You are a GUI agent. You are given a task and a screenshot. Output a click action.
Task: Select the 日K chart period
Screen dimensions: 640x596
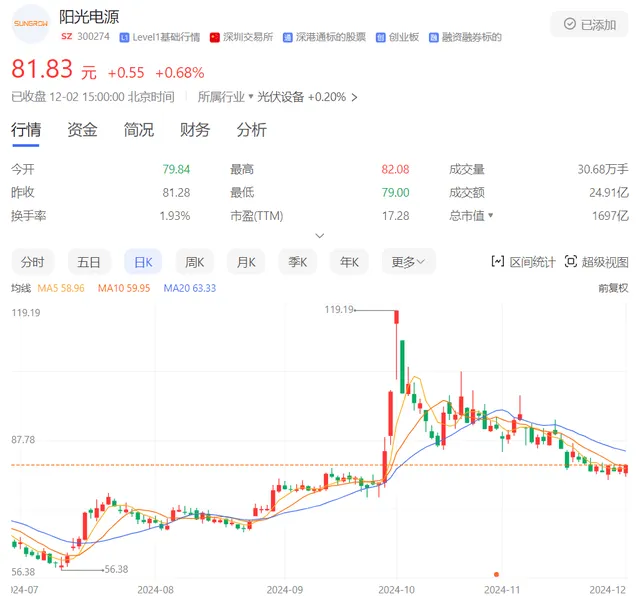click(142, 262)
